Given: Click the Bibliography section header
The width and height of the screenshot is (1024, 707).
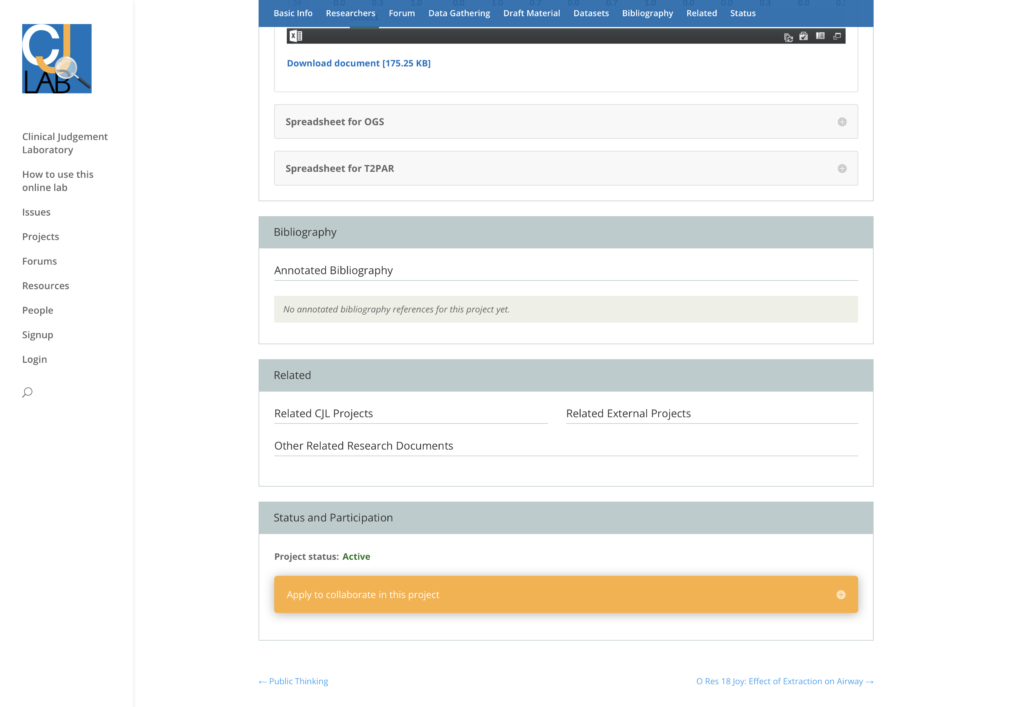Looking at the screenshot, I should point(566,232).
